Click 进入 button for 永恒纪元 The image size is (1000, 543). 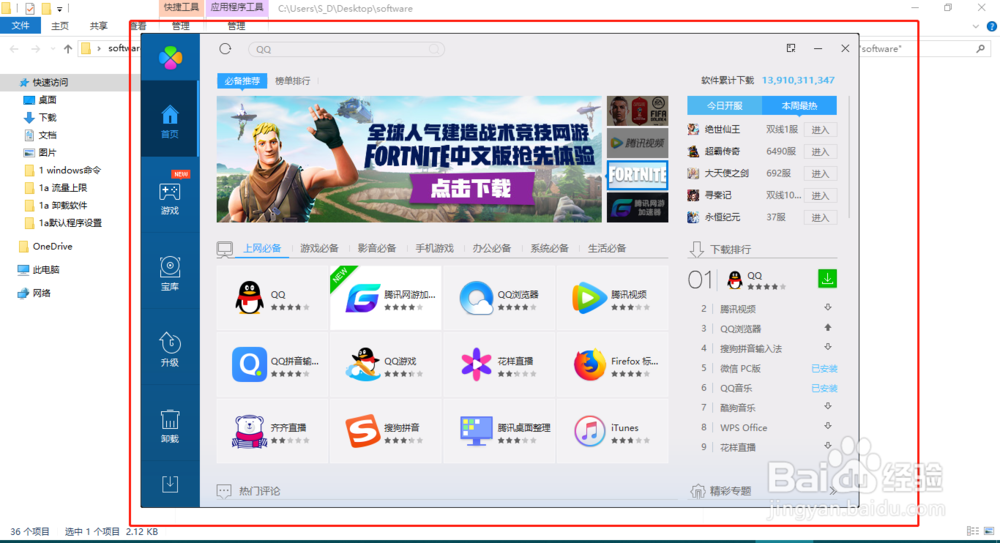click(x=820, y=218)
